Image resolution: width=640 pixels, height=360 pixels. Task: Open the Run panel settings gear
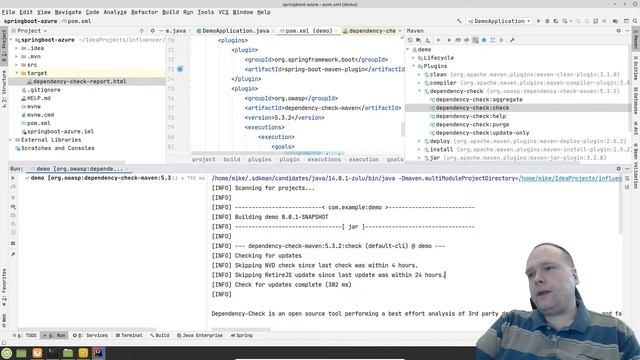click(x=618, y=169)
